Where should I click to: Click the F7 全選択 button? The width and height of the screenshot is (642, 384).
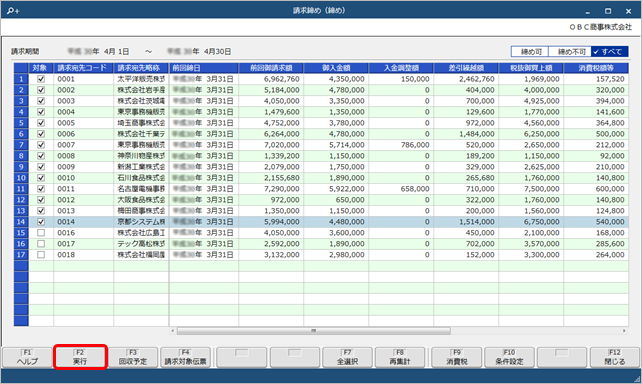click(348, 357)
